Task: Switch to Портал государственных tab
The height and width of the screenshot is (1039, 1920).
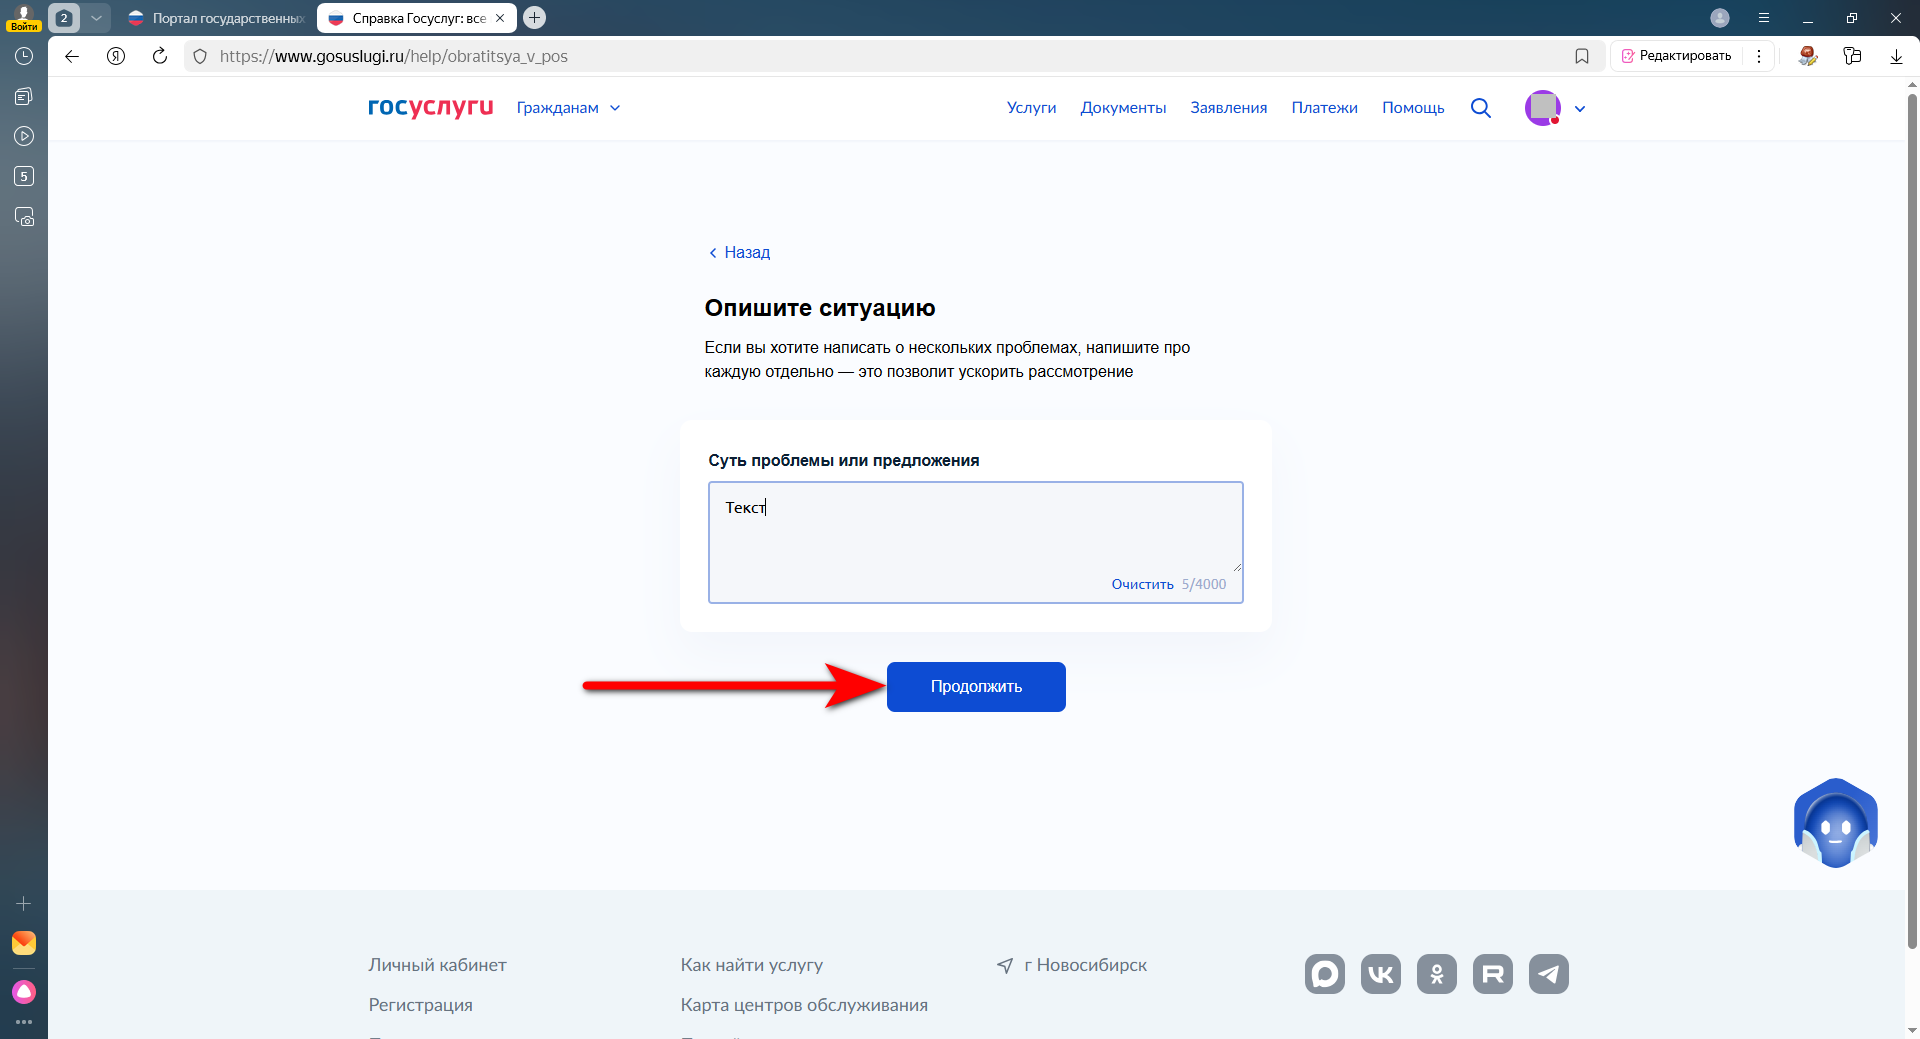Action: pos(220,18)
